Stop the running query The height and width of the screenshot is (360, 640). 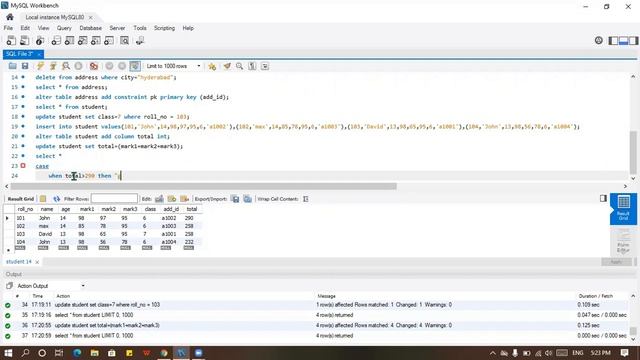tap(78, 66)
